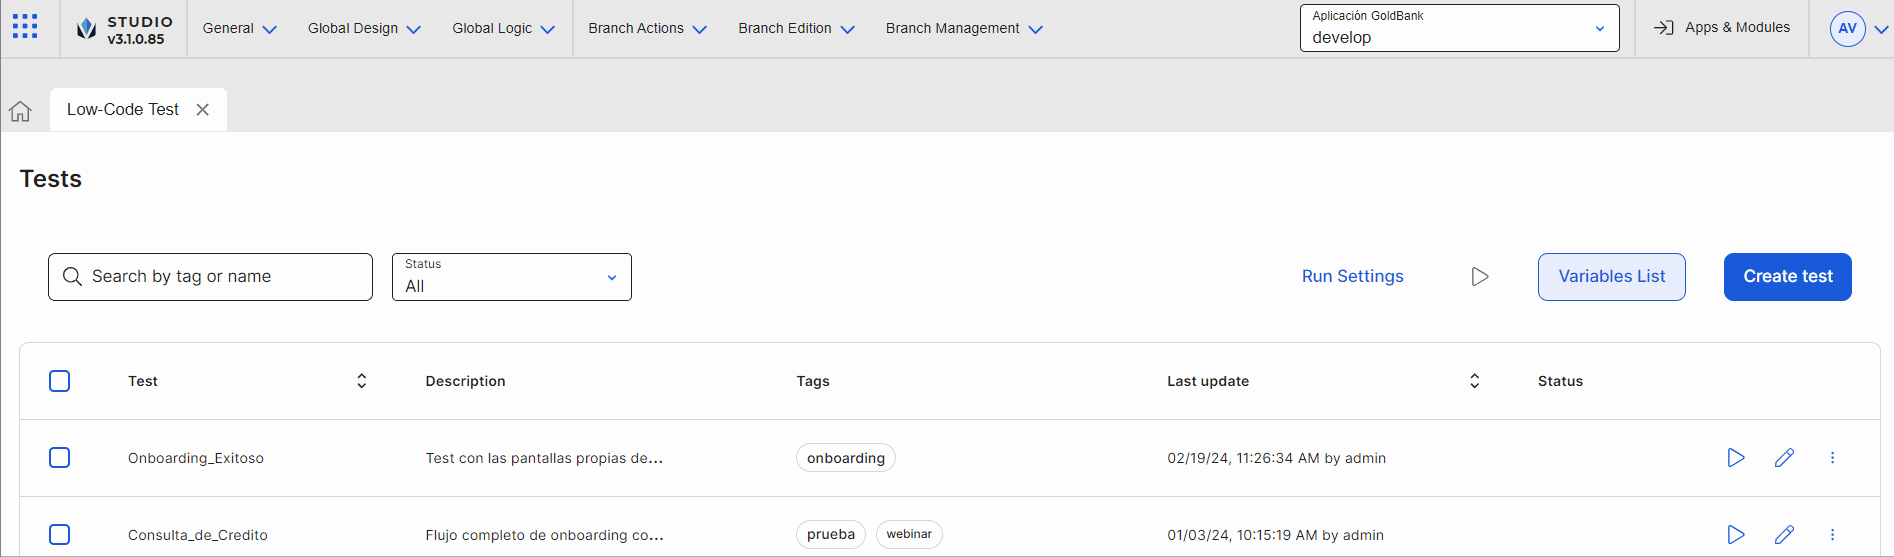This screenshot has width=1894, height=557.
Task: Click the Create test button
Action: pos(1787,277)
